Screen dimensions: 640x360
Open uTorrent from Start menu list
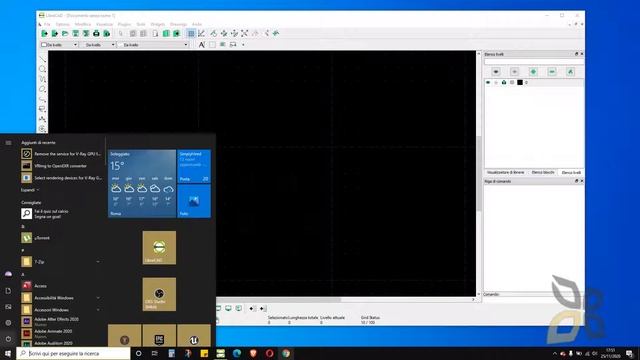click(60, 238)
